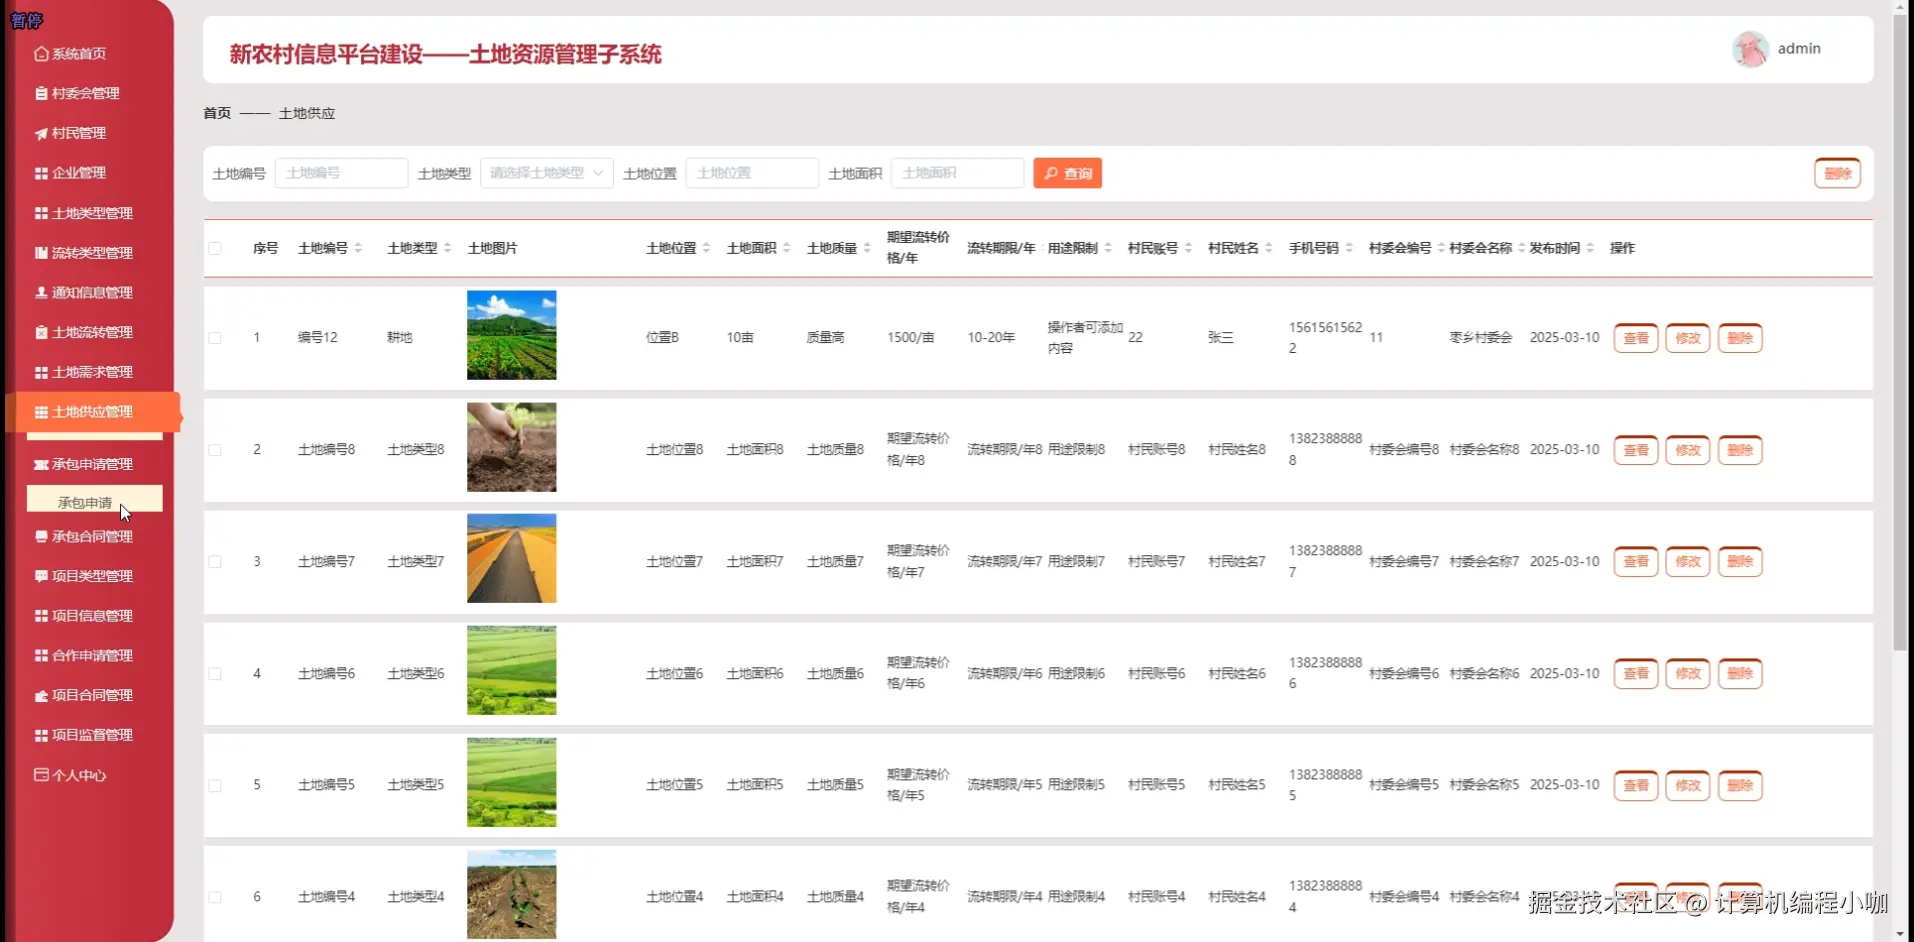Click 修改 for row 编号12
Screen dimensions: 1914x942
1688,338
